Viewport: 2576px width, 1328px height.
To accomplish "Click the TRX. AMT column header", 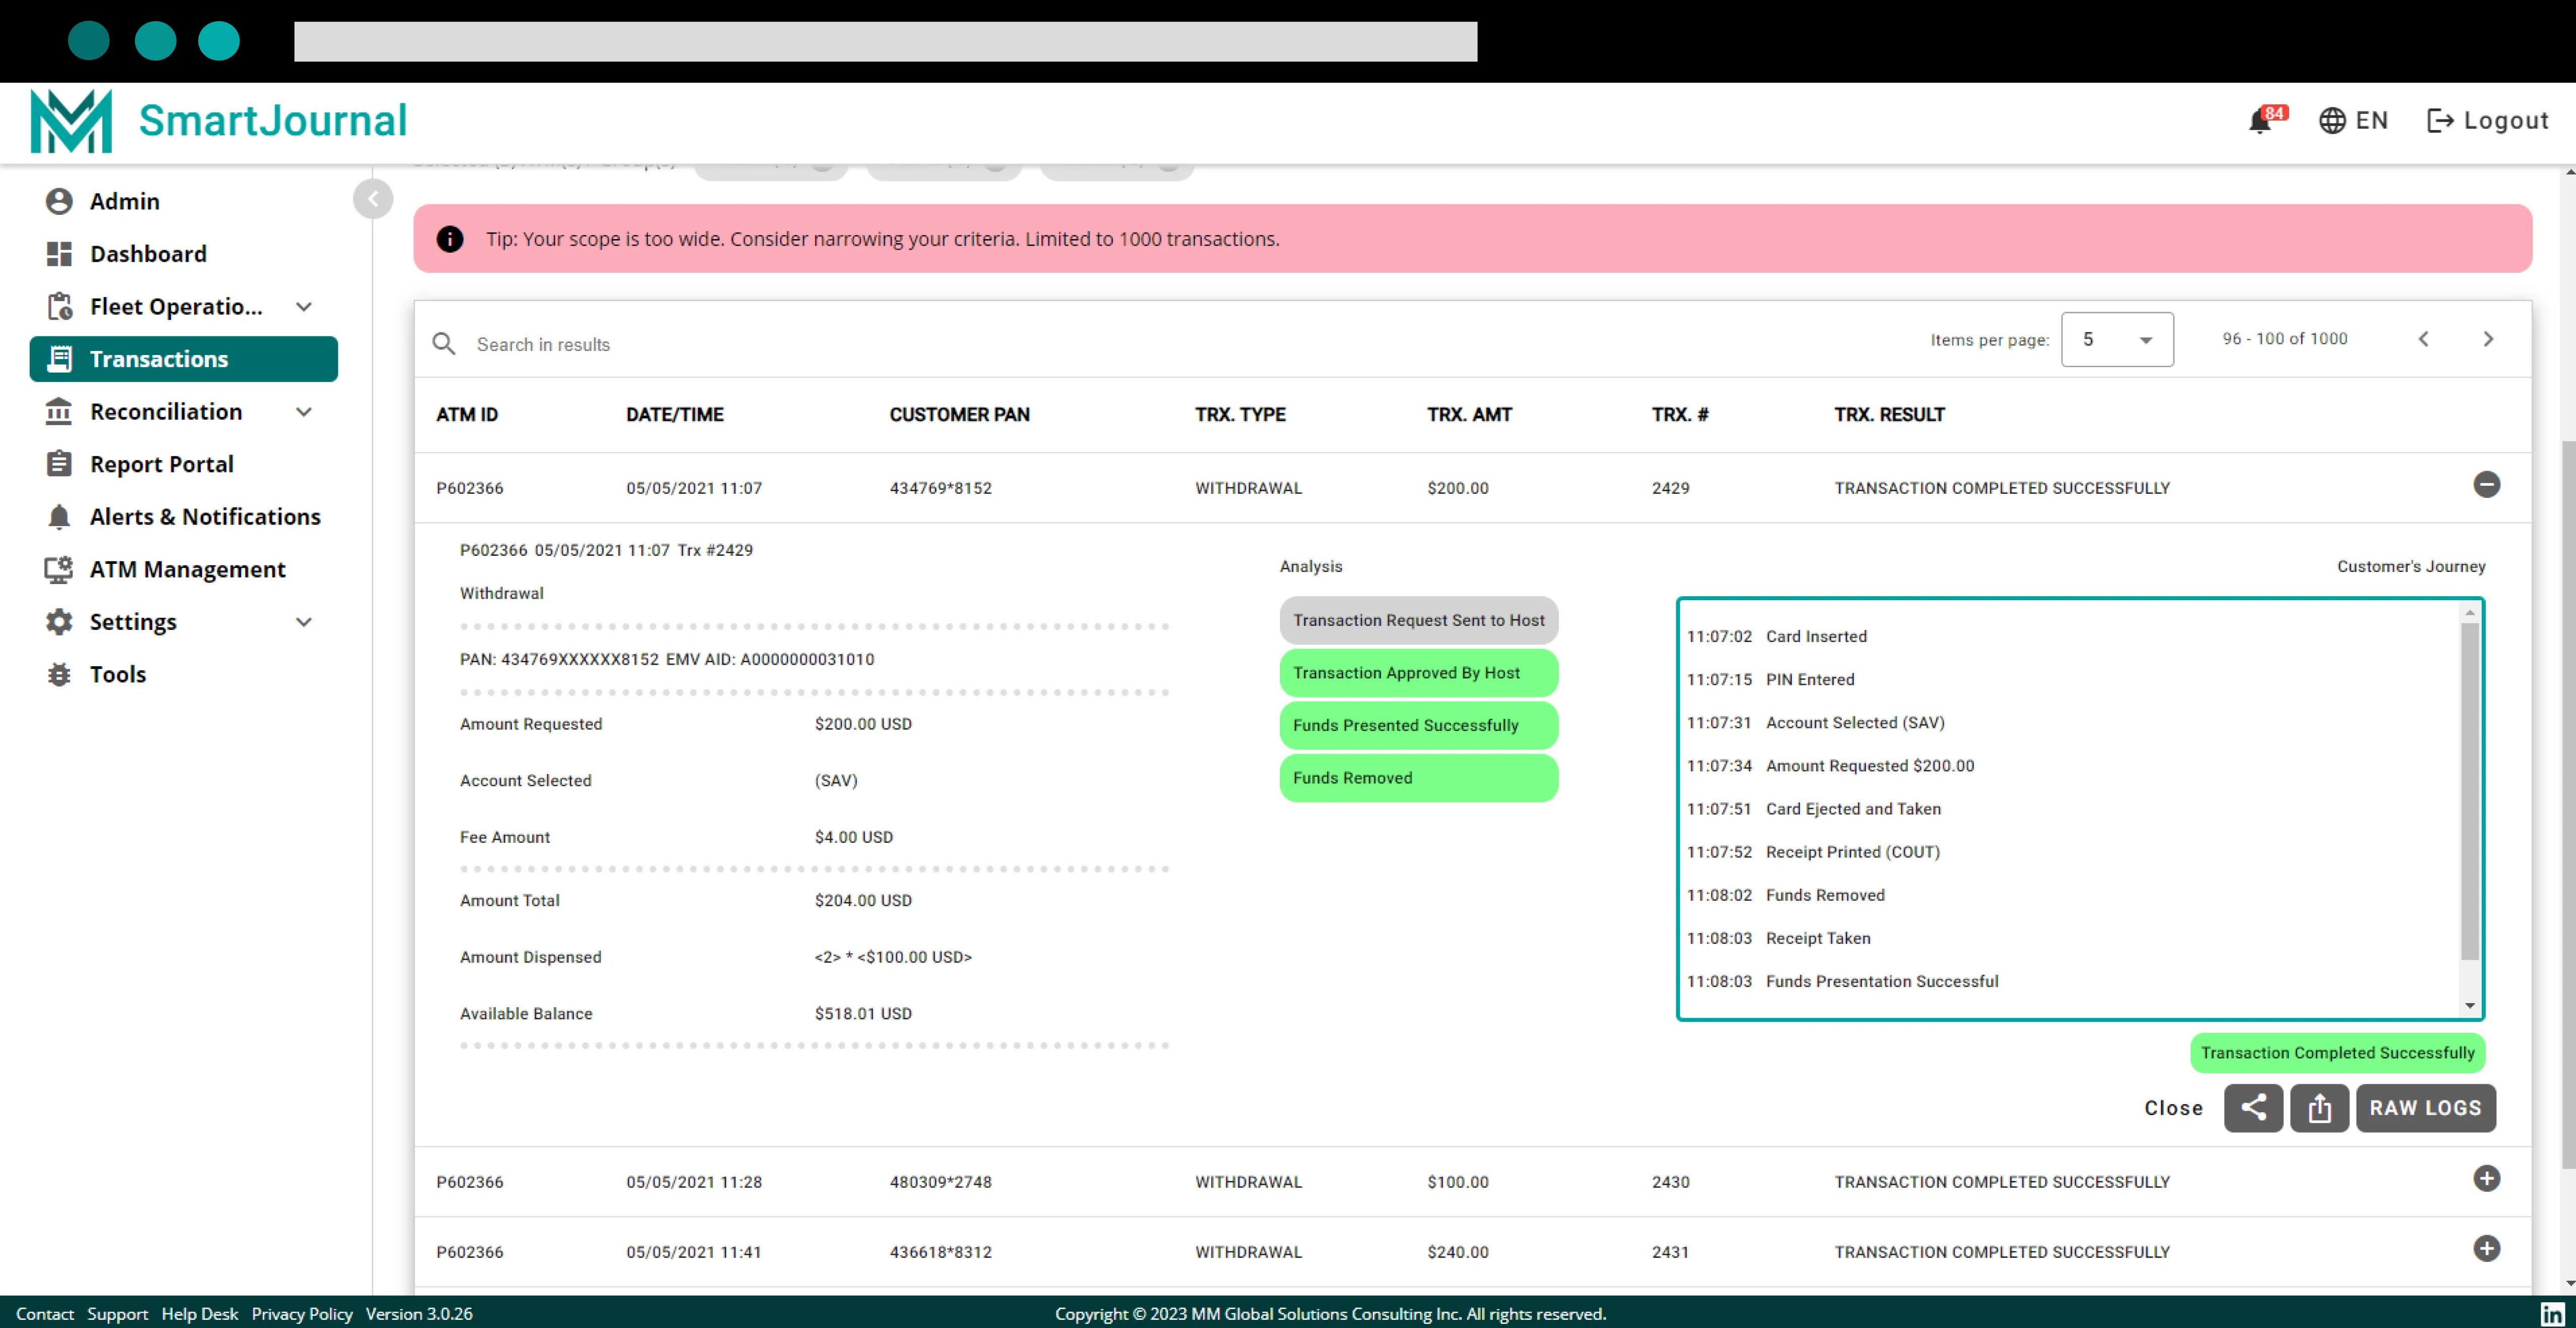I will (x=1469, y=414).
